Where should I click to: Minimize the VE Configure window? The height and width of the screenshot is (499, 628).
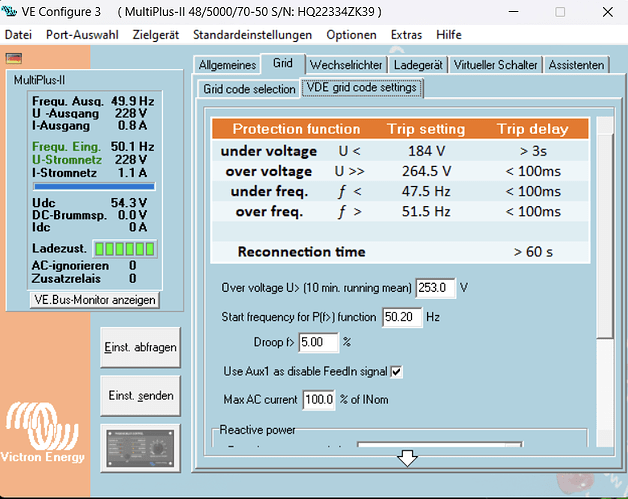513,12
